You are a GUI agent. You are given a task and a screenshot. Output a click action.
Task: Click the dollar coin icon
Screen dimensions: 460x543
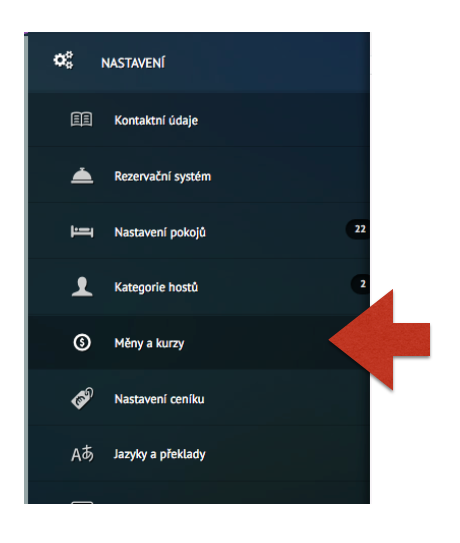point(82,342)
